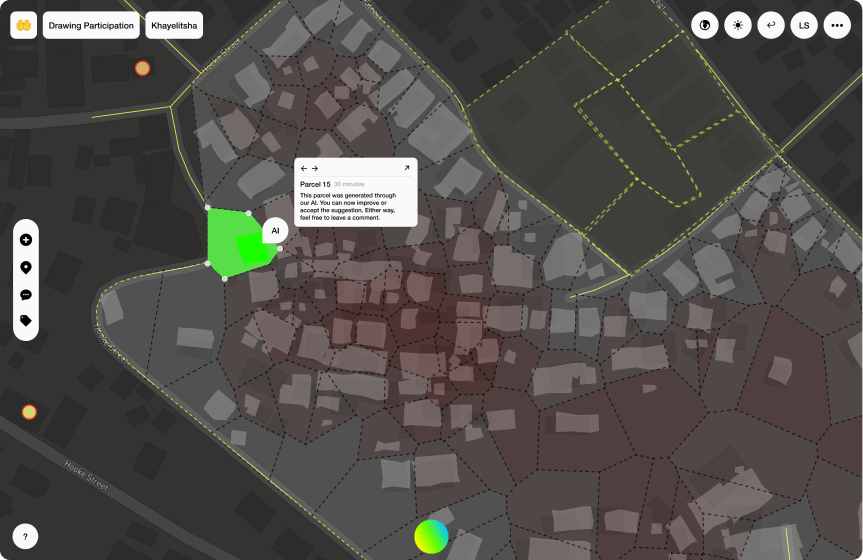Viewport: 863px width, 560px height.
Task: Go to previous parcel with left arrow
Action: click(x=304, y=169)
